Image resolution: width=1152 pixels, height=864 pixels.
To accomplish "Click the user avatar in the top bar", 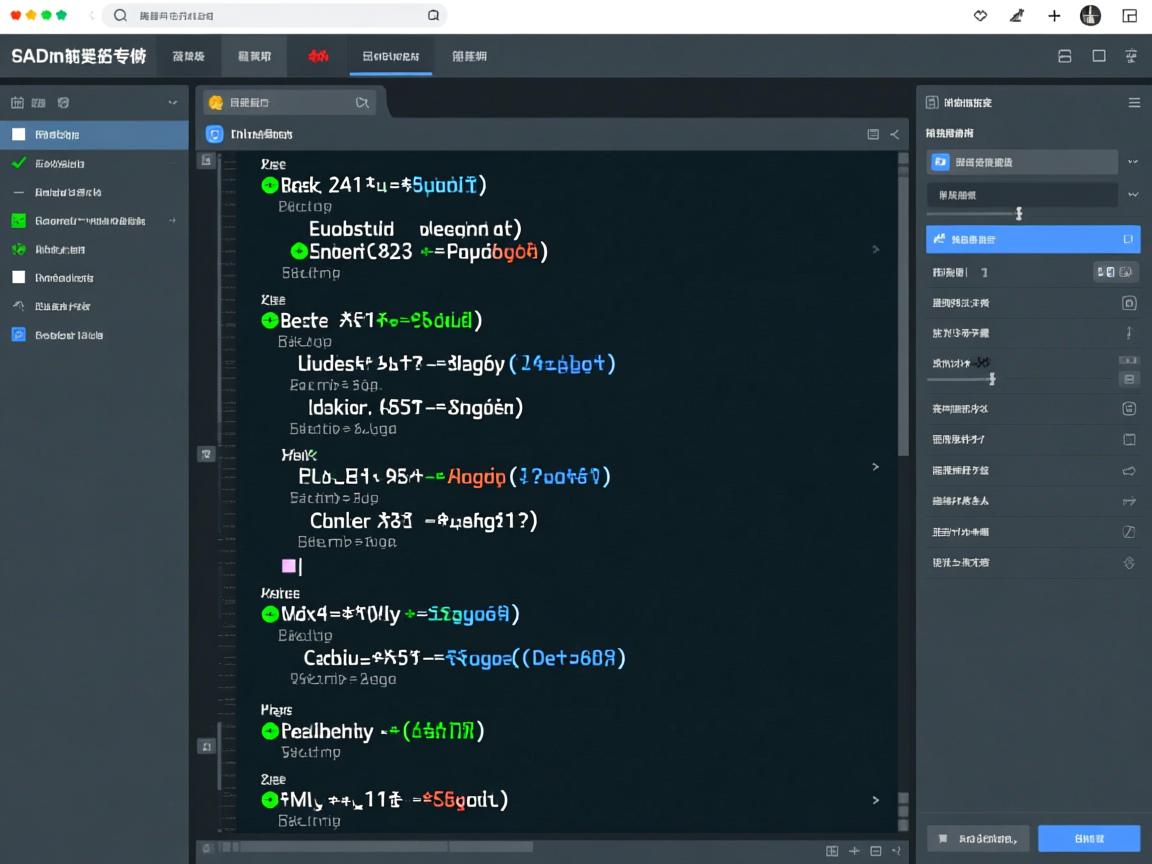I will point(1090,16).
